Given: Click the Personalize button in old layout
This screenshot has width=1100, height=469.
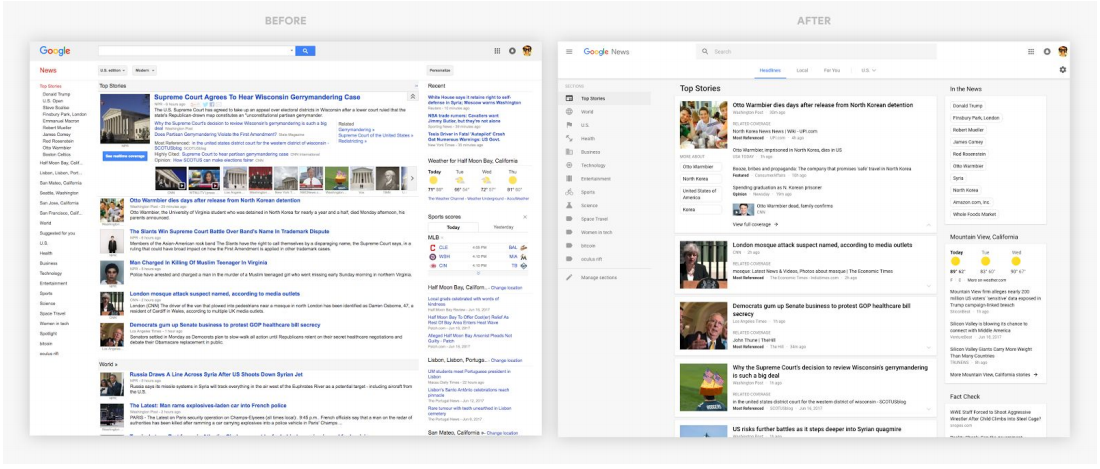Looking at the screenshot, I should click(440, 71).
